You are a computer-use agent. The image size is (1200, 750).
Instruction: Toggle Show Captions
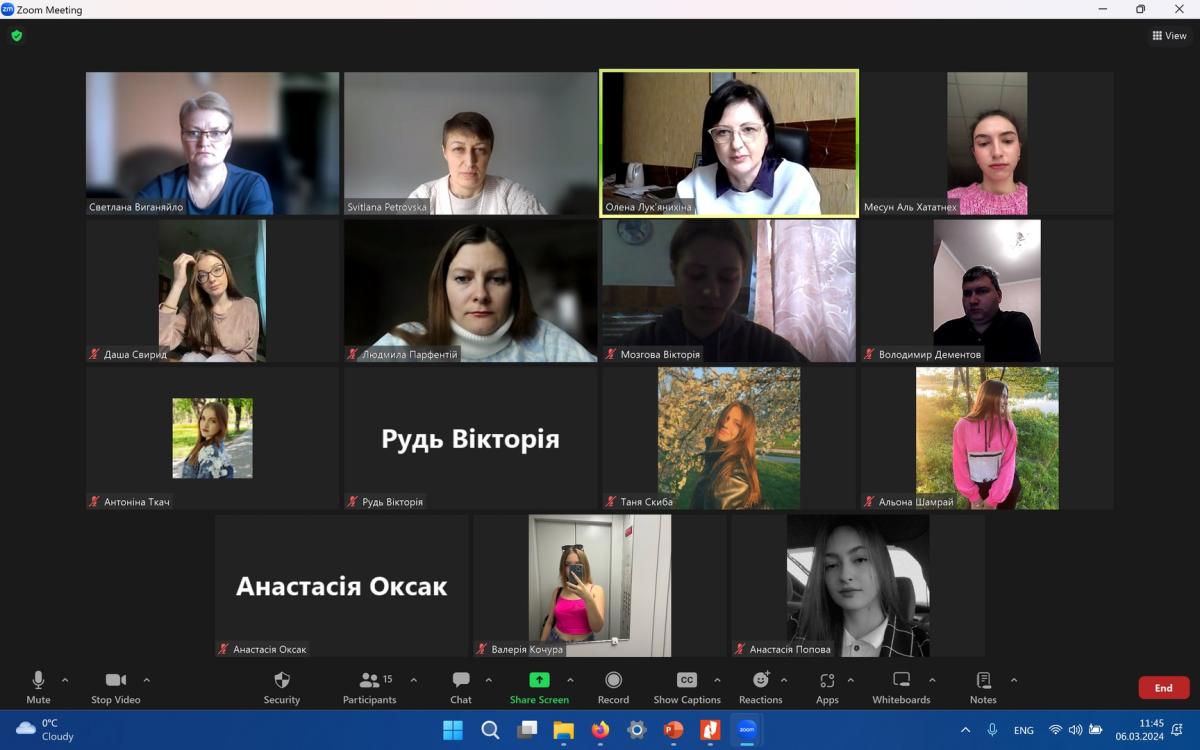(x=687, y=686)
